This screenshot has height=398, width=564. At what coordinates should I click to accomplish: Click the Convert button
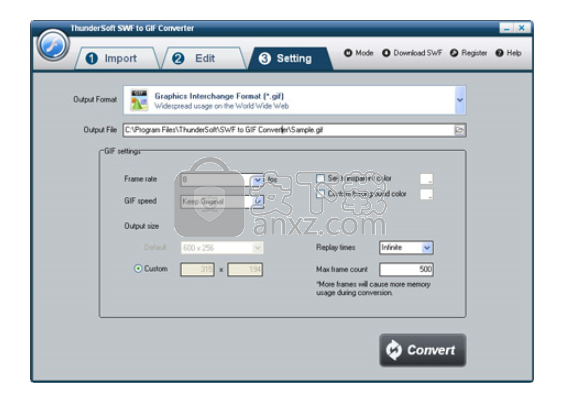coord(423,350)
